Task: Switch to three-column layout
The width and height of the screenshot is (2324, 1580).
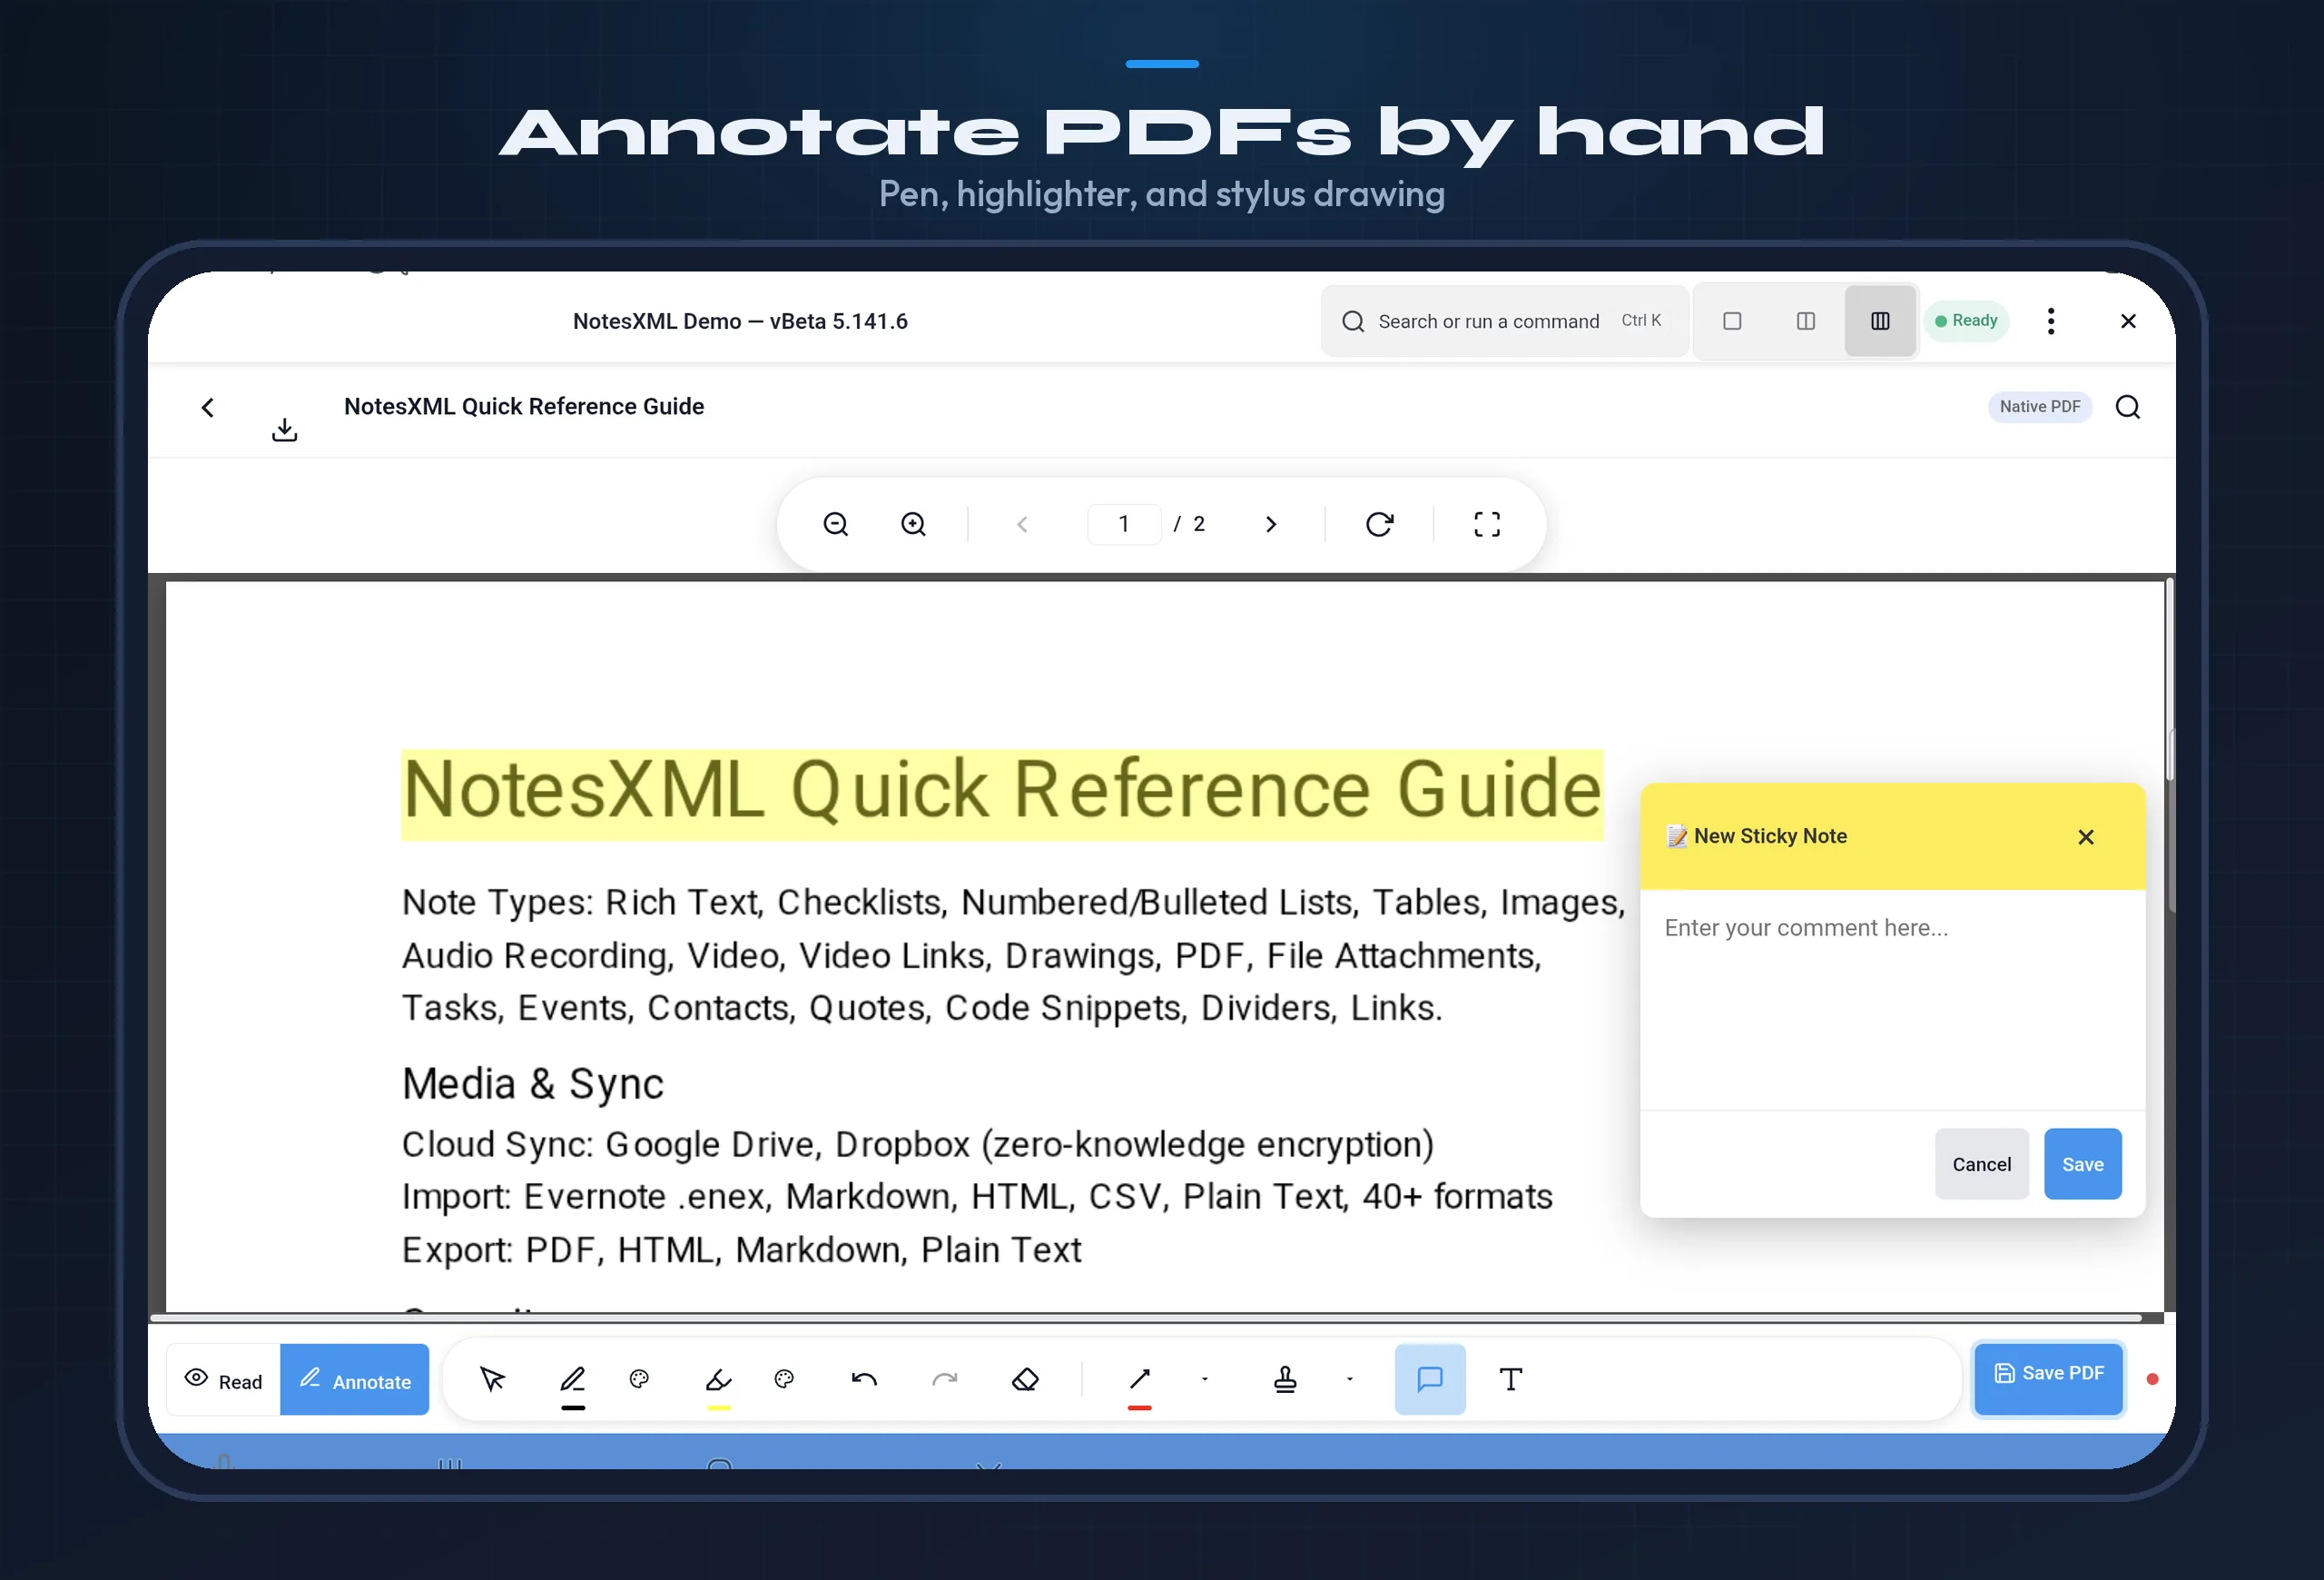Action: [x=1880, y=321]
